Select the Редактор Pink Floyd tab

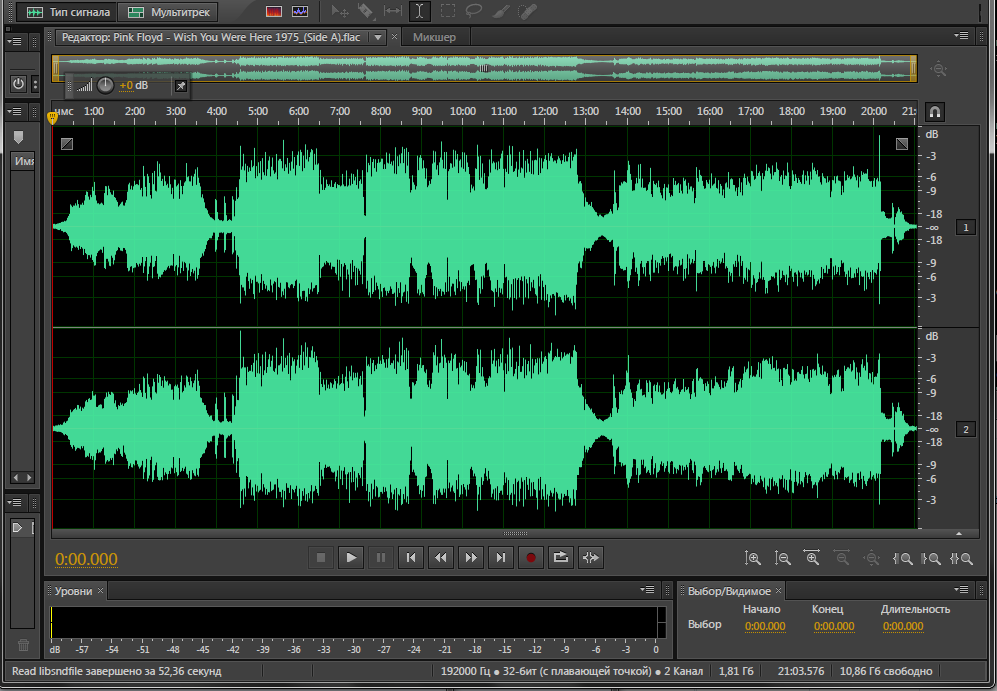(211, 37)
